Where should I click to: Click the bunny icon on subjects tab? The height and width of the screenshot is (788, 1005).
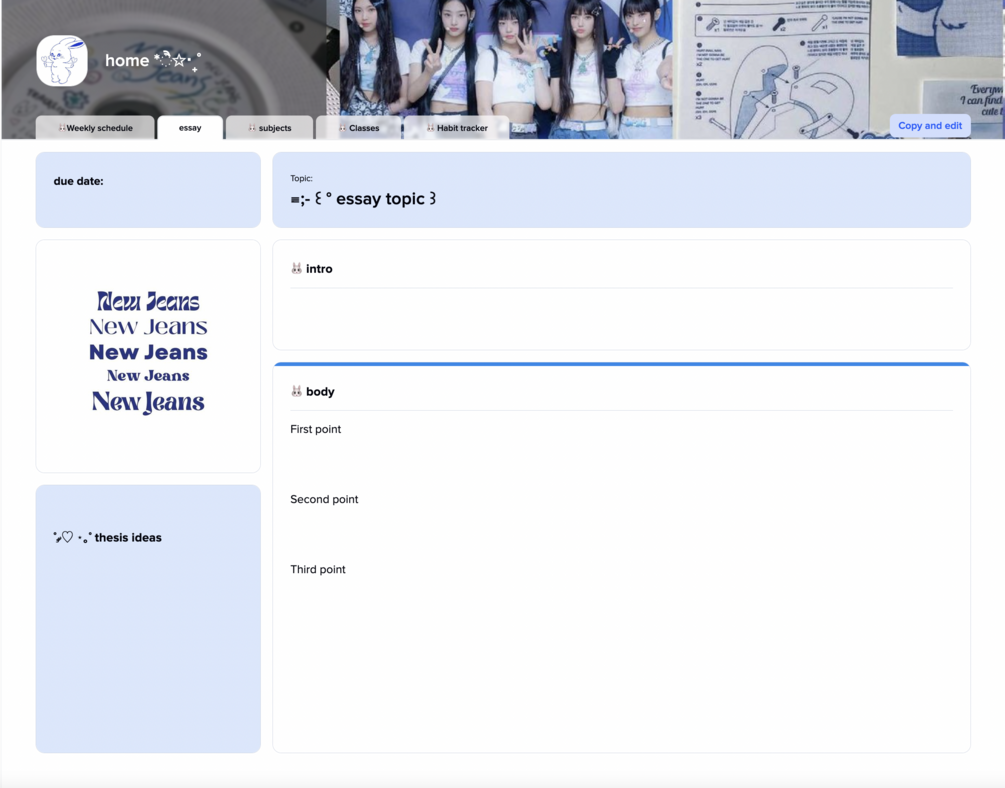[252, 128]
